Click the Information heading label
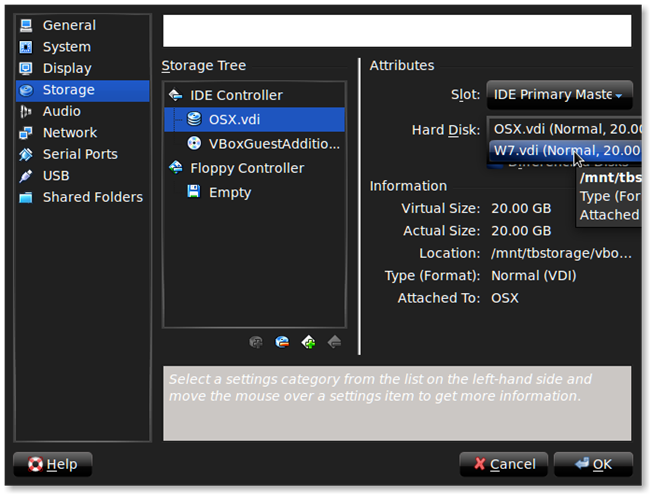This screenshot has width=650, height=494. pyautogui.click(x=408, y=186)
